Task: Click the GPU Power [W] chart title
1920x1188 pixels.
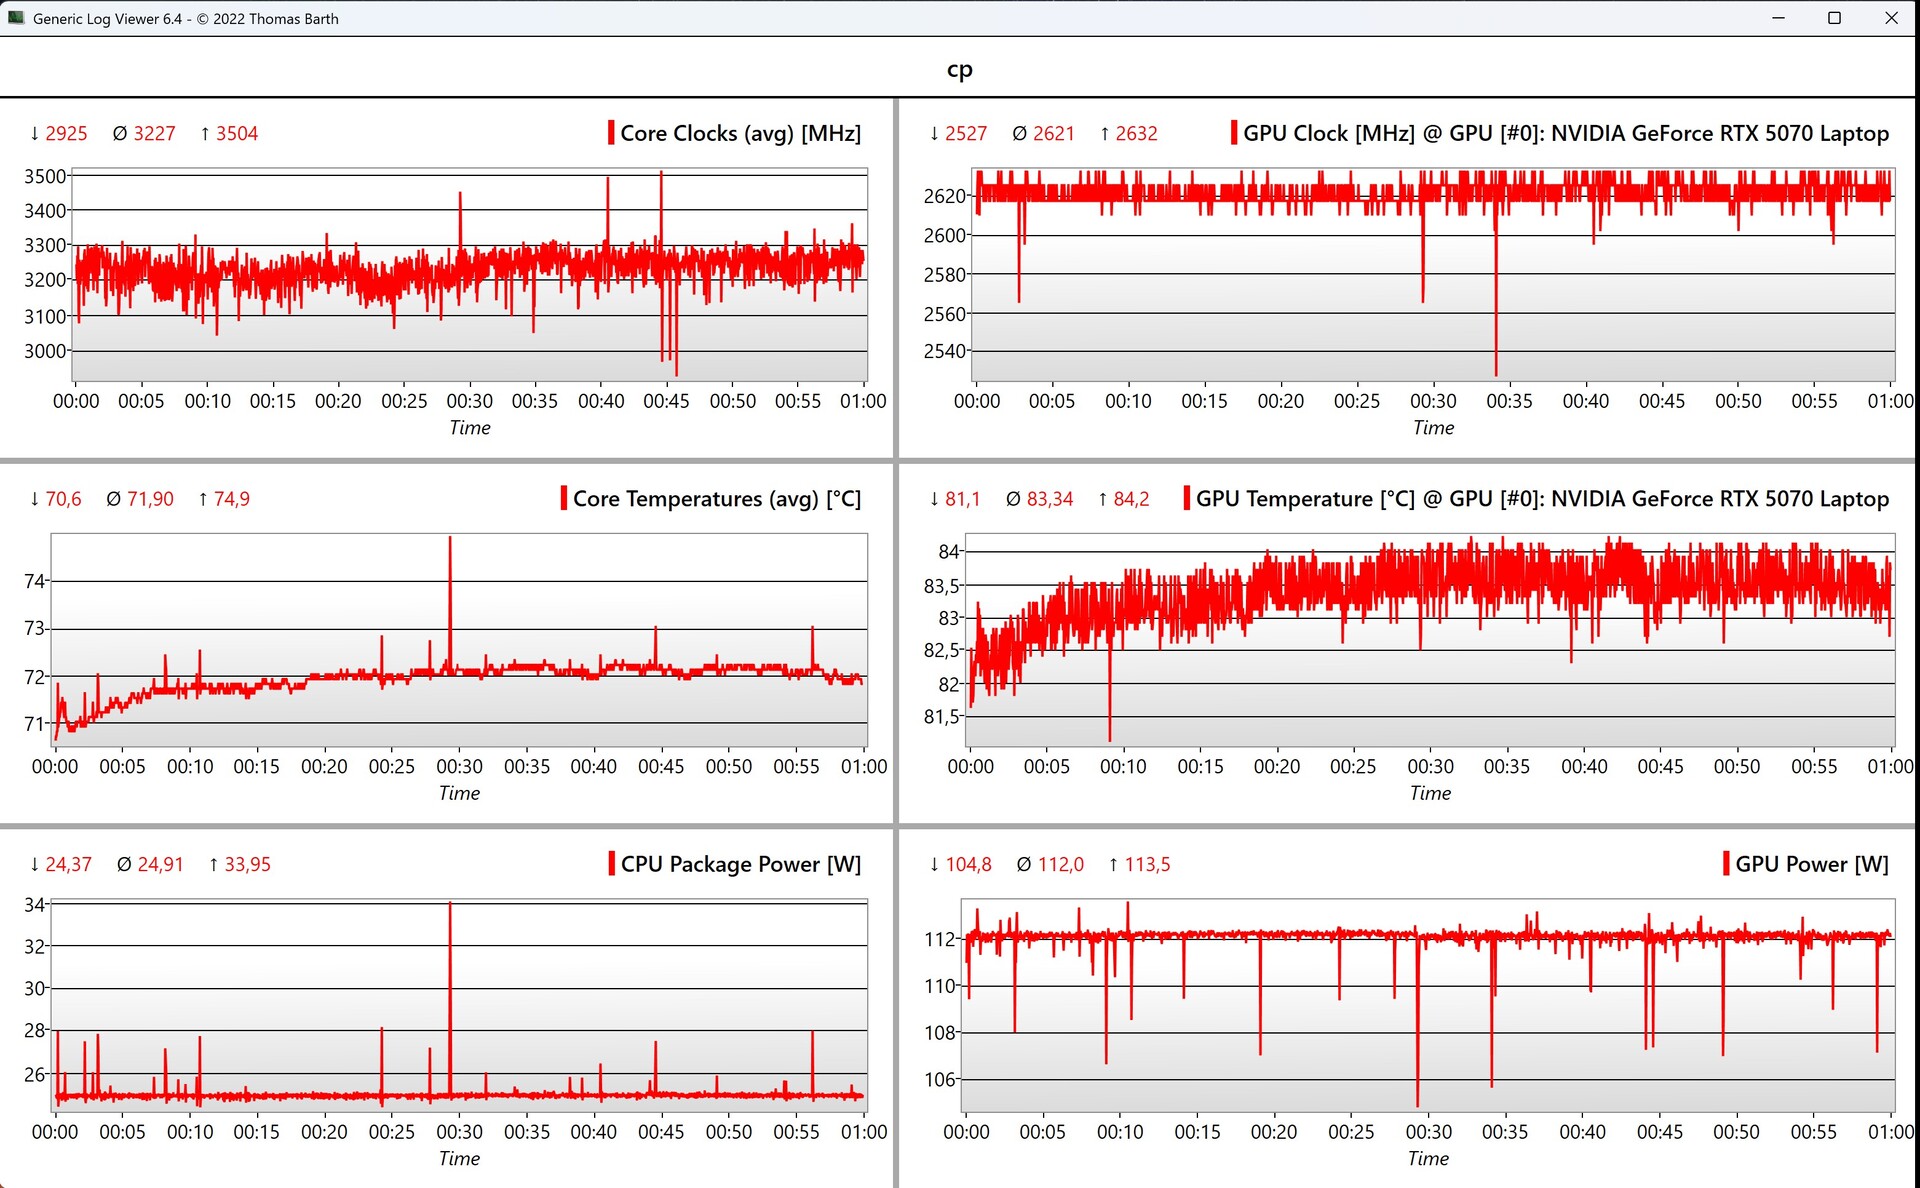Action: (1811, 863)
